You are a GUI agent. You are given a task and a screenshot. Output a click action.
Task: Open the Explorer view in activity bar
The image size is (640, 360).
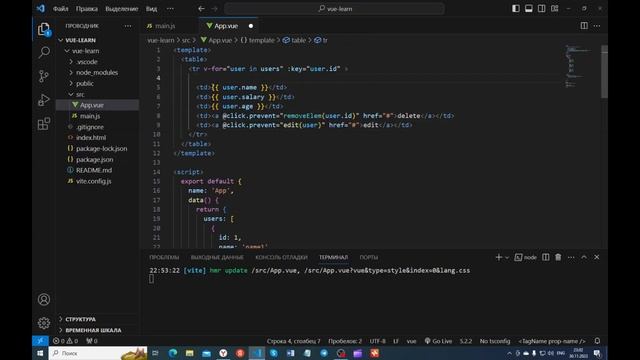(44, 29)
